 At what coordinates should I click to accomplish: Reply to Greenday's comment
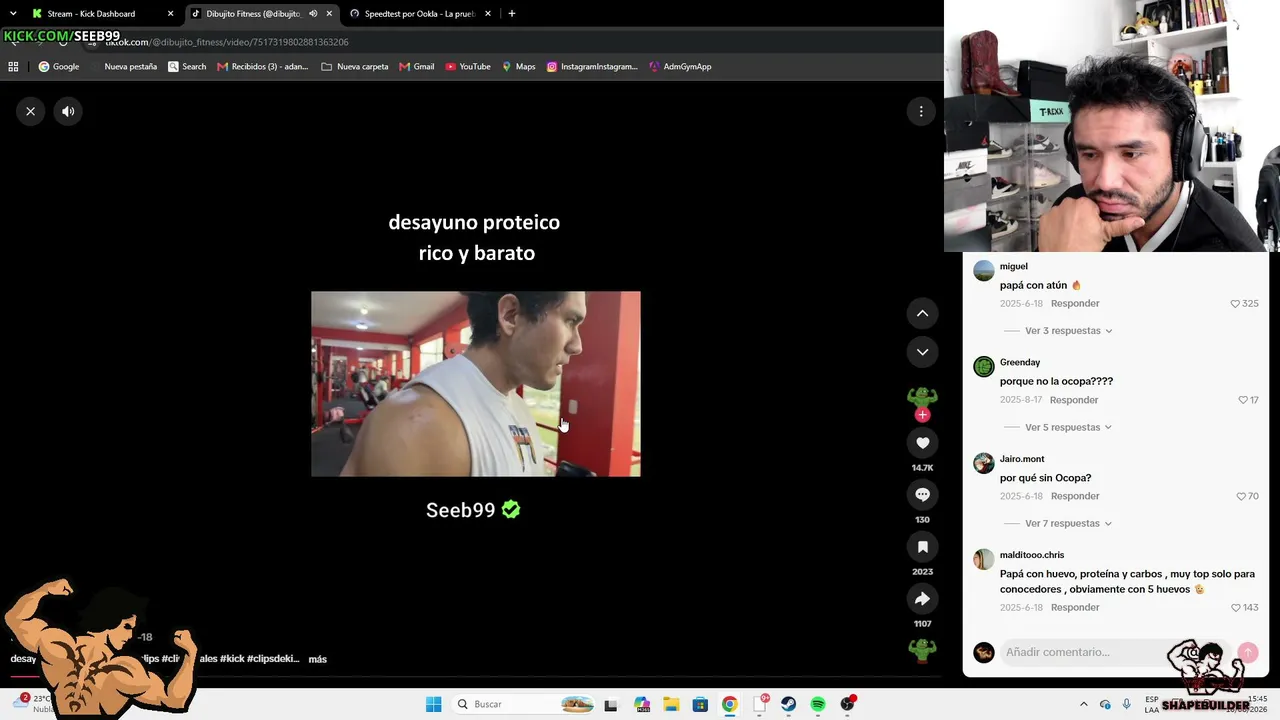tap(1074, 400)
